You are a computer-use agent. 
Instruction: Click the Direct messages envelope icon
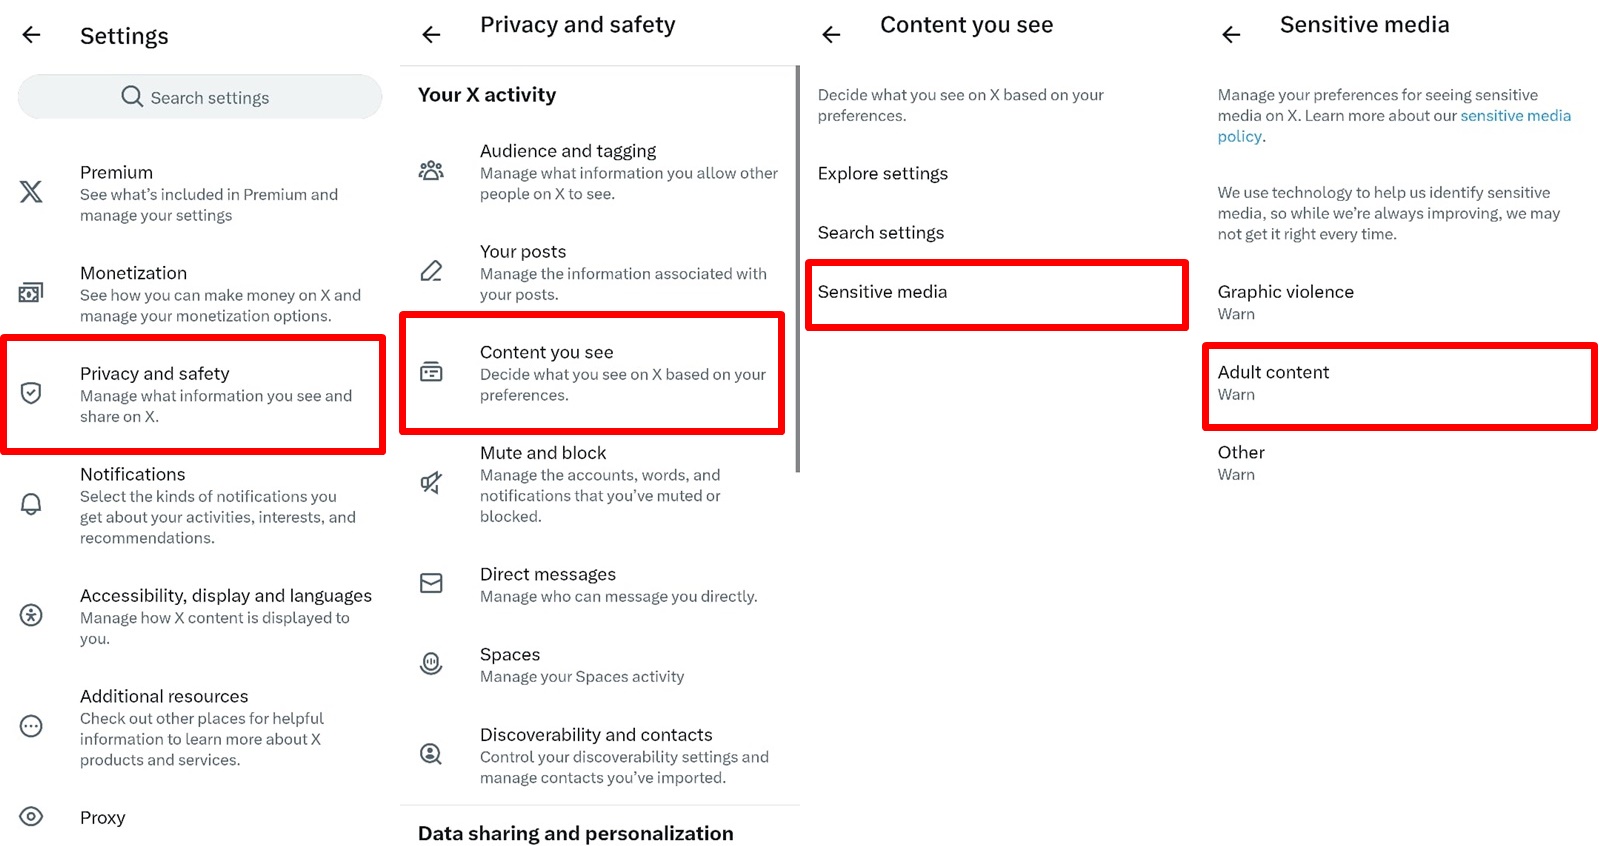[x=430, y=583]
